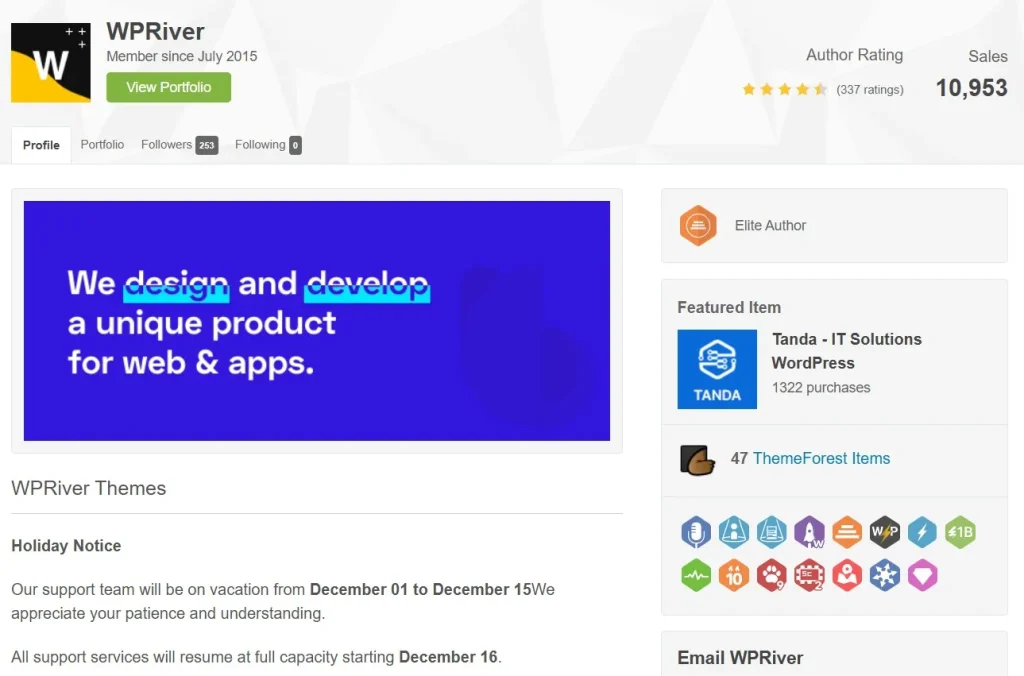Click the microphone hexagon badge
Viewport: 1024px width, 676px height.
click(x=696, y=532)
